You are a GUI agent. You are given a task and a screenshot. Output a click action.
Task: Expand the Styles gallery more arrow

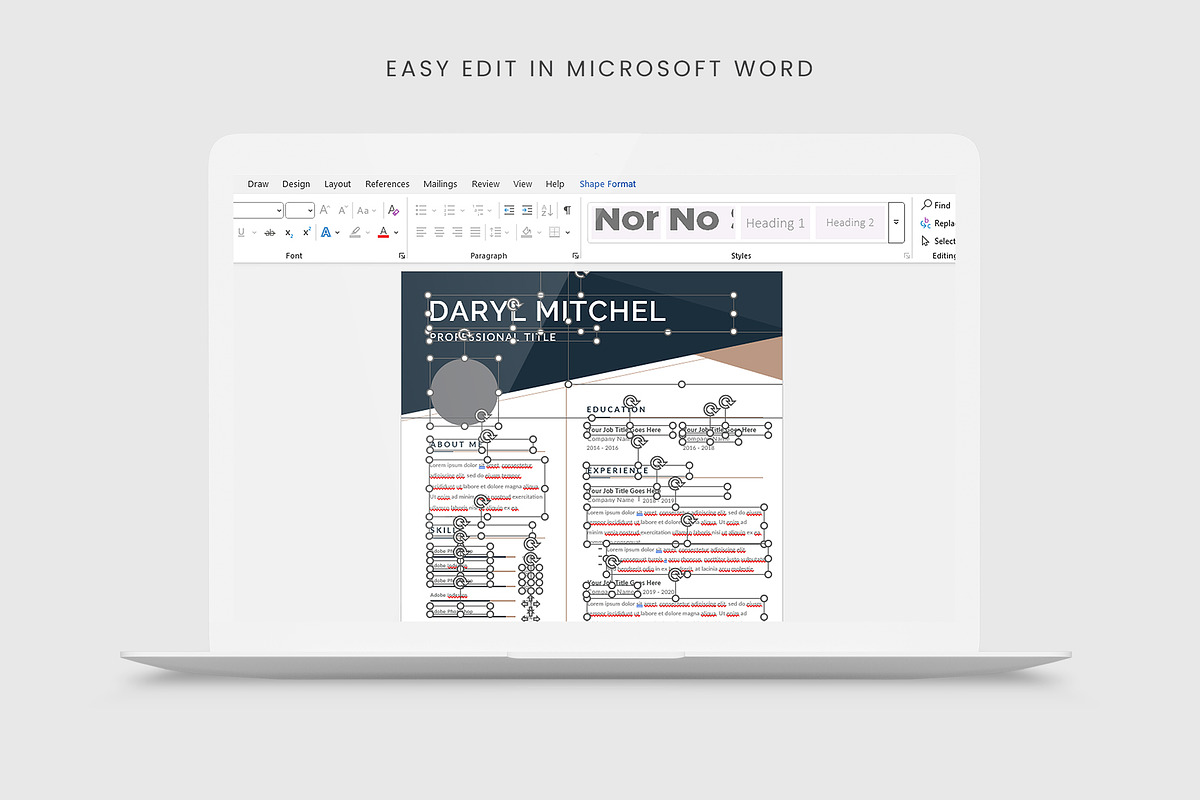click(896, 223)
